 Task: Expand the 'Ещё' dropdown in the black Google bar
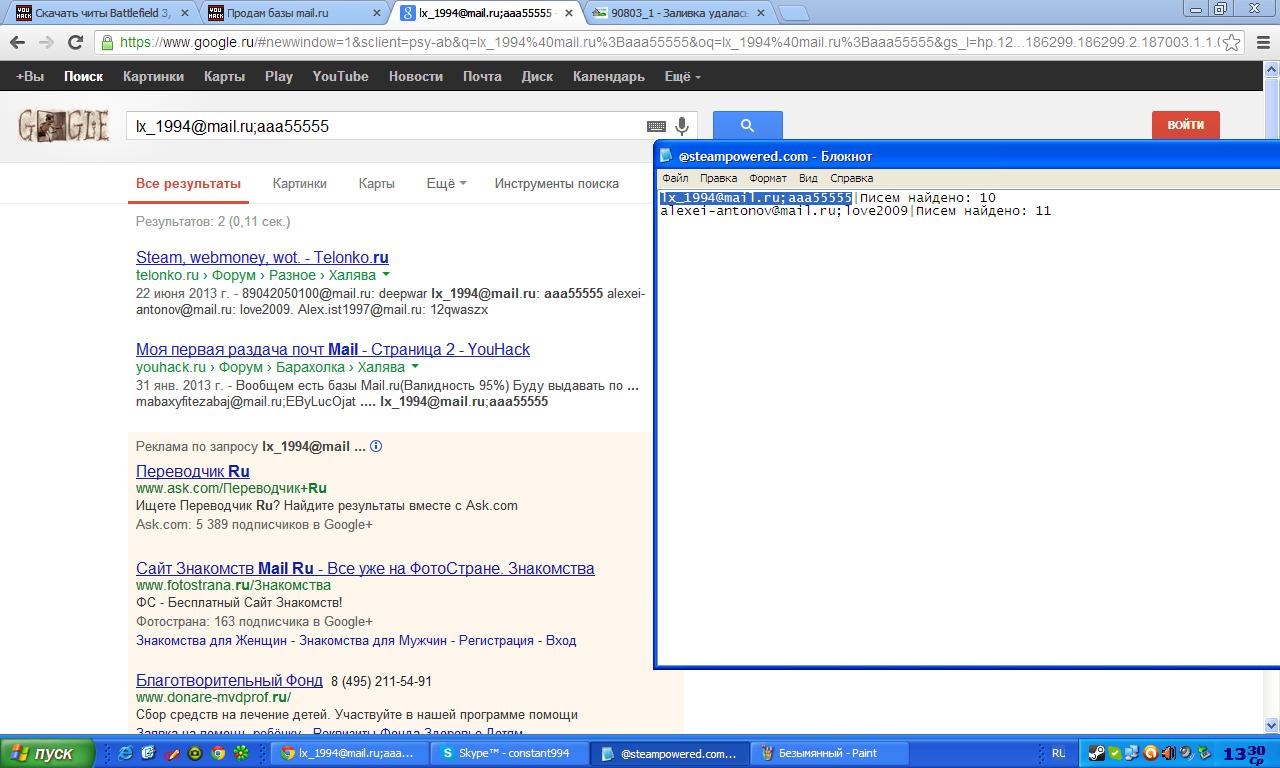682,76
